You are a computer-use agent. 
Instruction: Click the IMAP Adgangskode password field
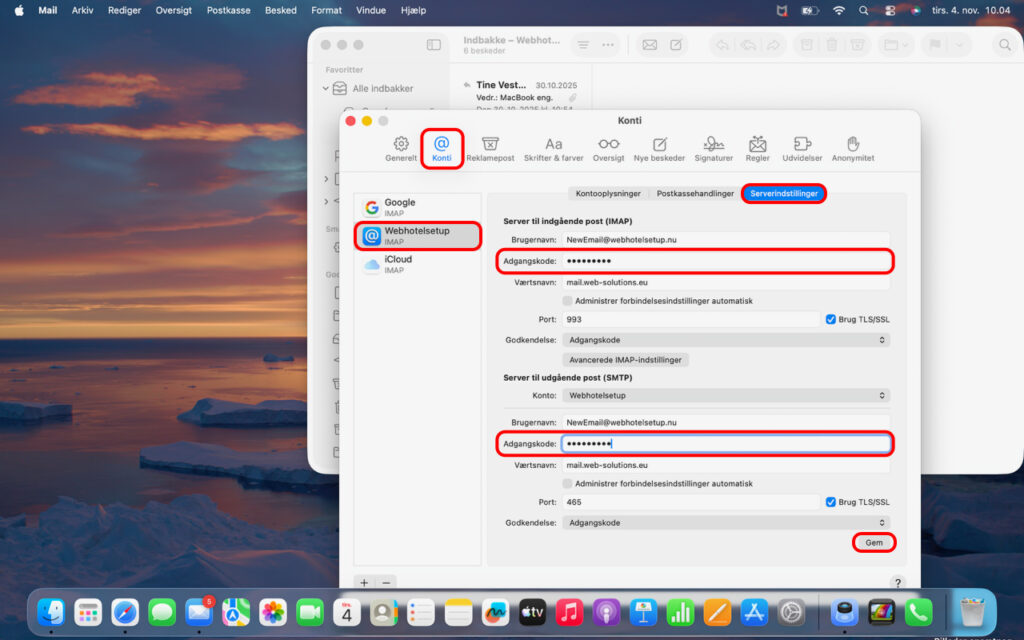pyautogui.click(x=725, y=262)
